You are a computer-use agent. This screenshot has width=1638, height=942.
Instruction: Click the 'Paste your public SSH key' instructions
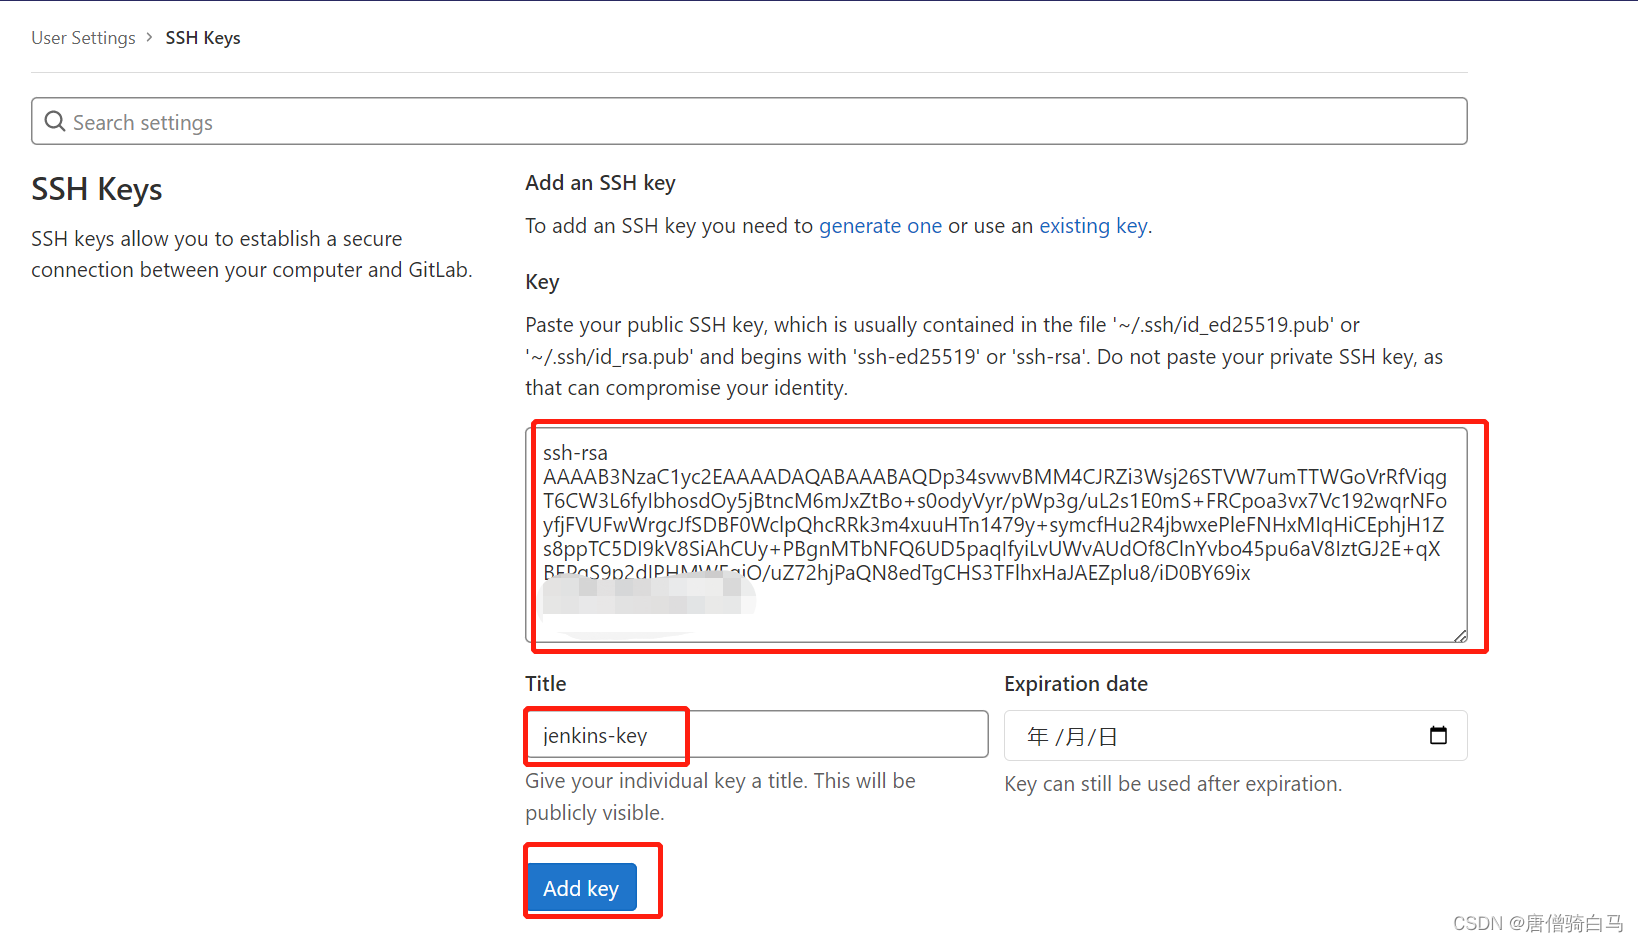pyautogui.click(x=984, y=356)
